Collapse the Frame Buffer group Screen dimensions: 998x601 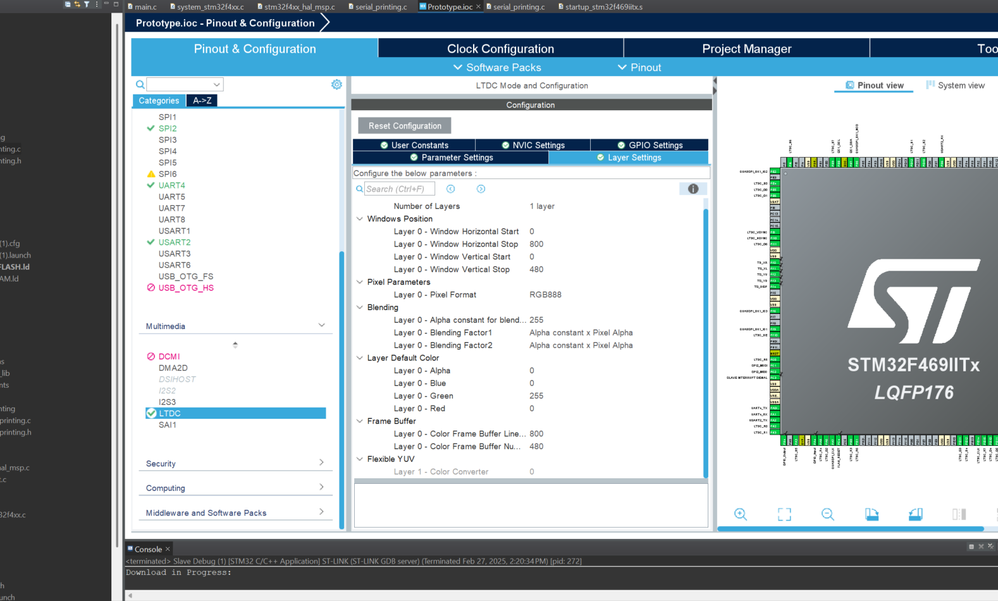360,421
